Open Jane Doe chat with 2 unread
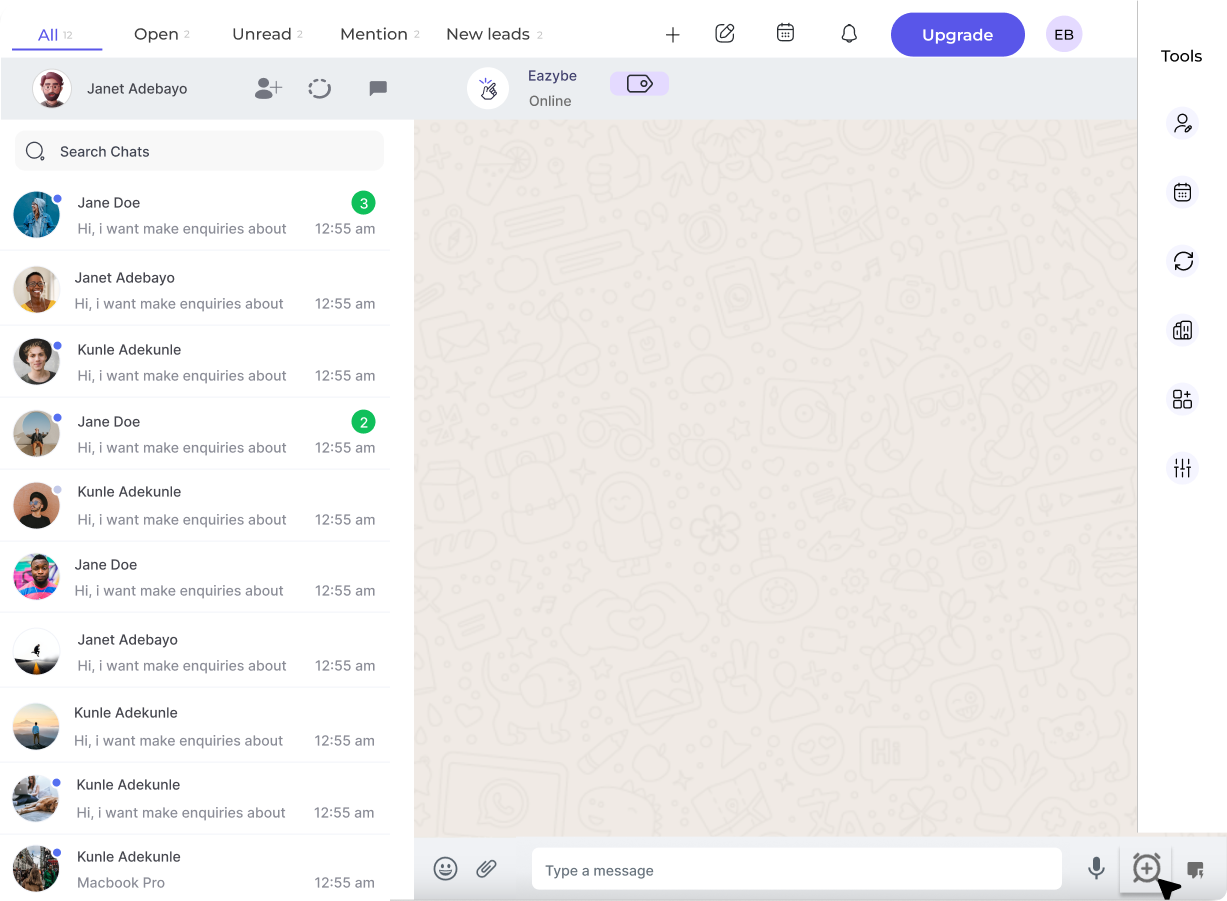 [195, 434]
